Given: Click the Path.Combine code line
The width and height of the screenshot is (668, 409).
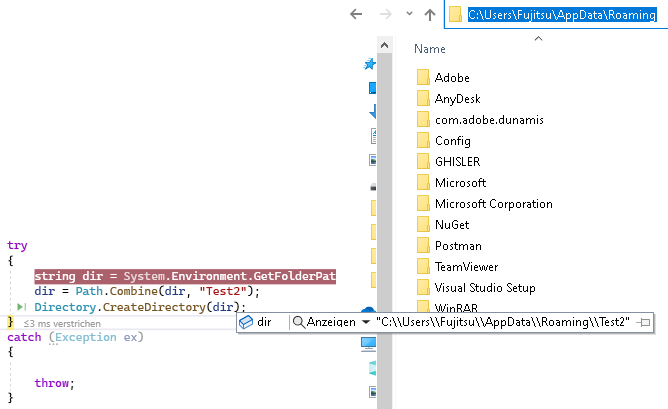Looking at the screenshot, I should 147,291.
